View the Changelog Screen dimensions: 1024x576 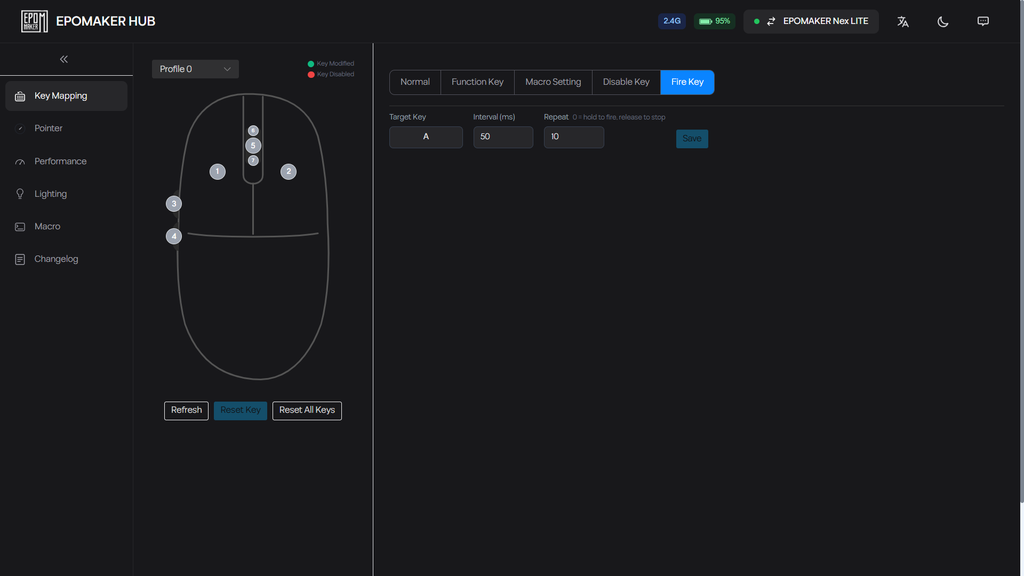[66, 259]
